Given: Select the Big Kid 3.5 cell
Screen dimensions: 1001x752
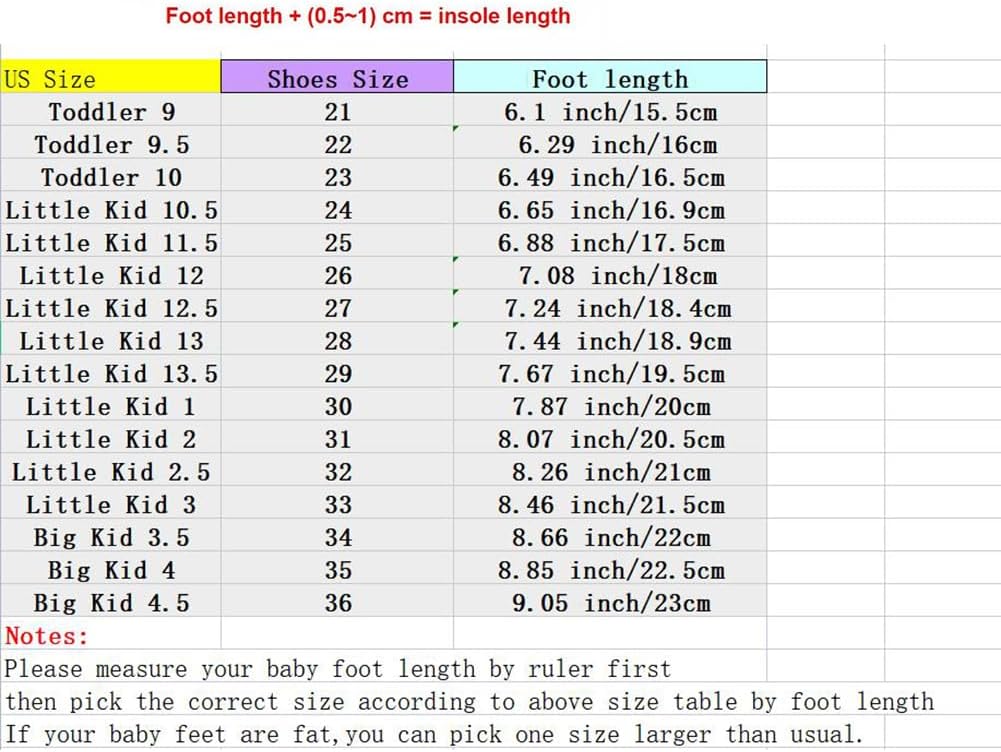Looking at the screenshot, I should pyautogui.click(x=111, y=537).
